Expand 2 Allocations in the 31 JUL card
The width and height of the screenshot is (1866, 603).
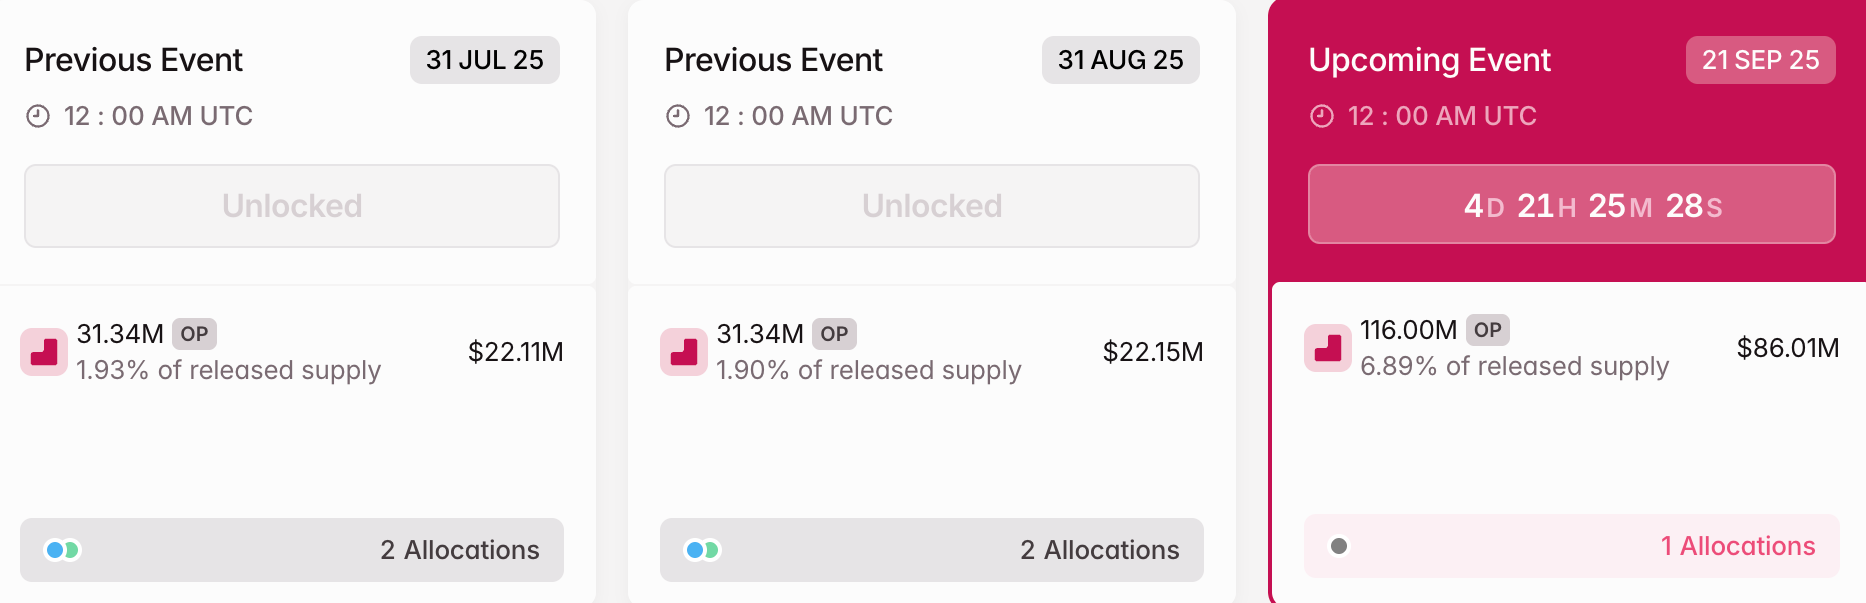click(x=459, y=550)
